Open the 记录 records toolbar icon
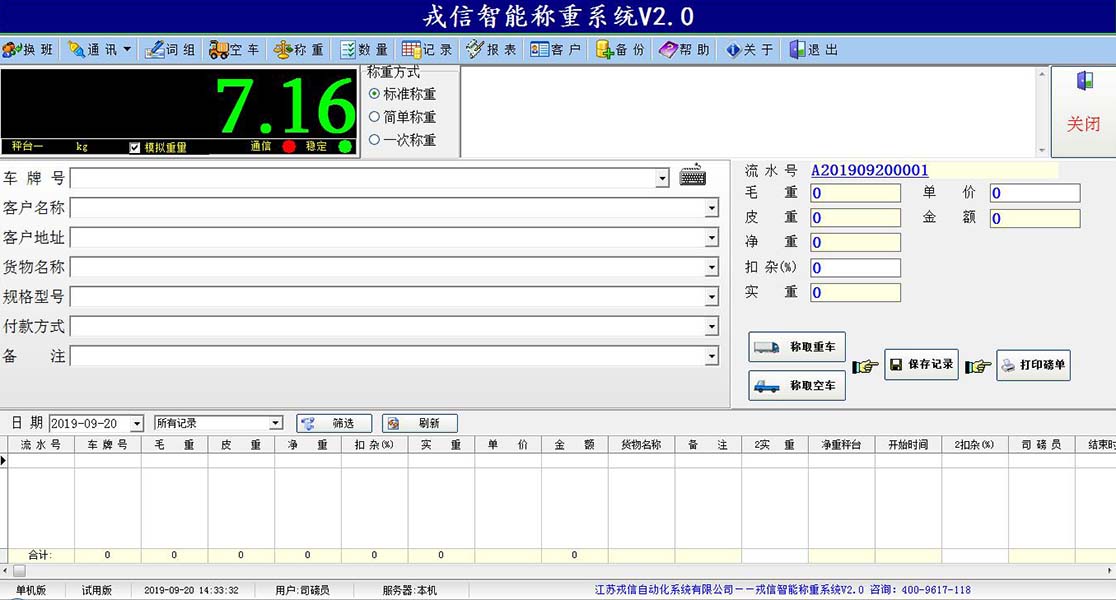This screenshot has width=1116, height=600. [411, 50]
